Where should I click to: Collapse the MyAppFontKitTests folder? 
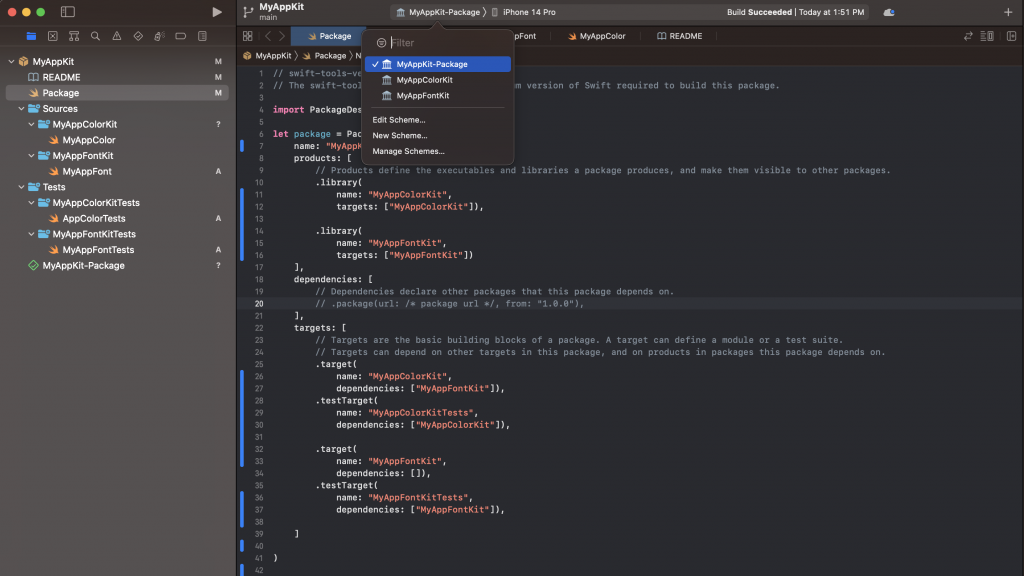pyautogui.click(x=31, y=234)
